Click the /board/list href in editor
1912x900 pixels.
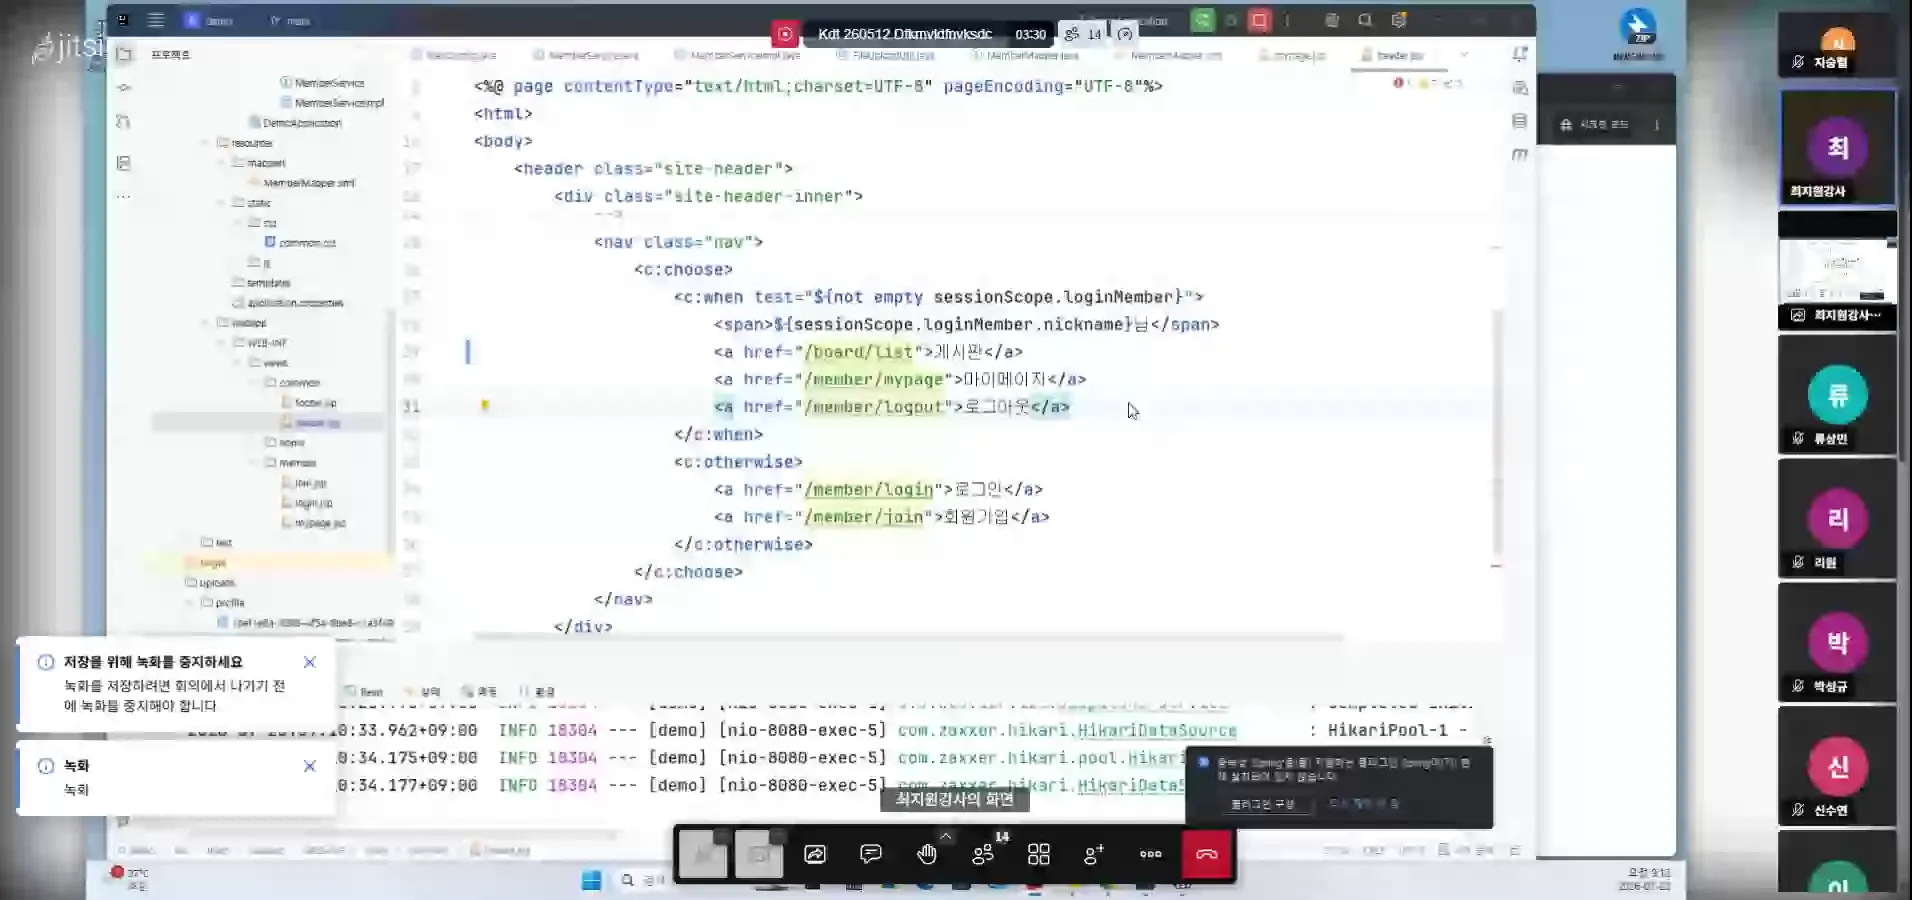[858, 352]
